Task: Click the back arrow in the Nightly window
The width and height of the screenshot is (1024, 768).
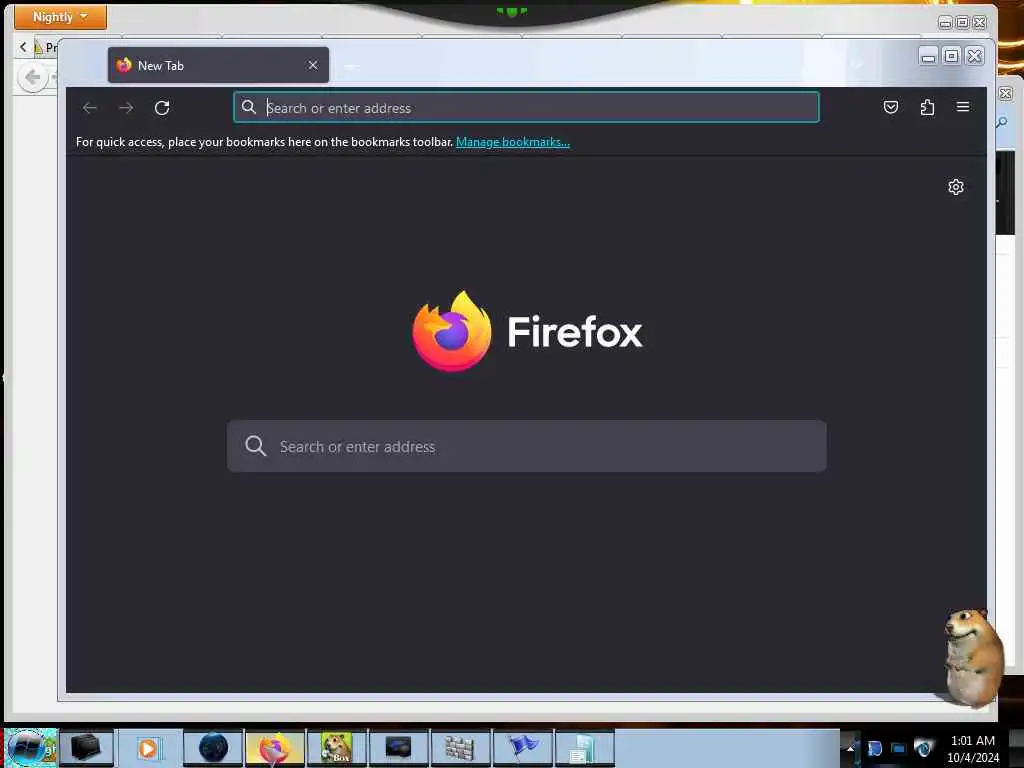Action: coord(32,78)
